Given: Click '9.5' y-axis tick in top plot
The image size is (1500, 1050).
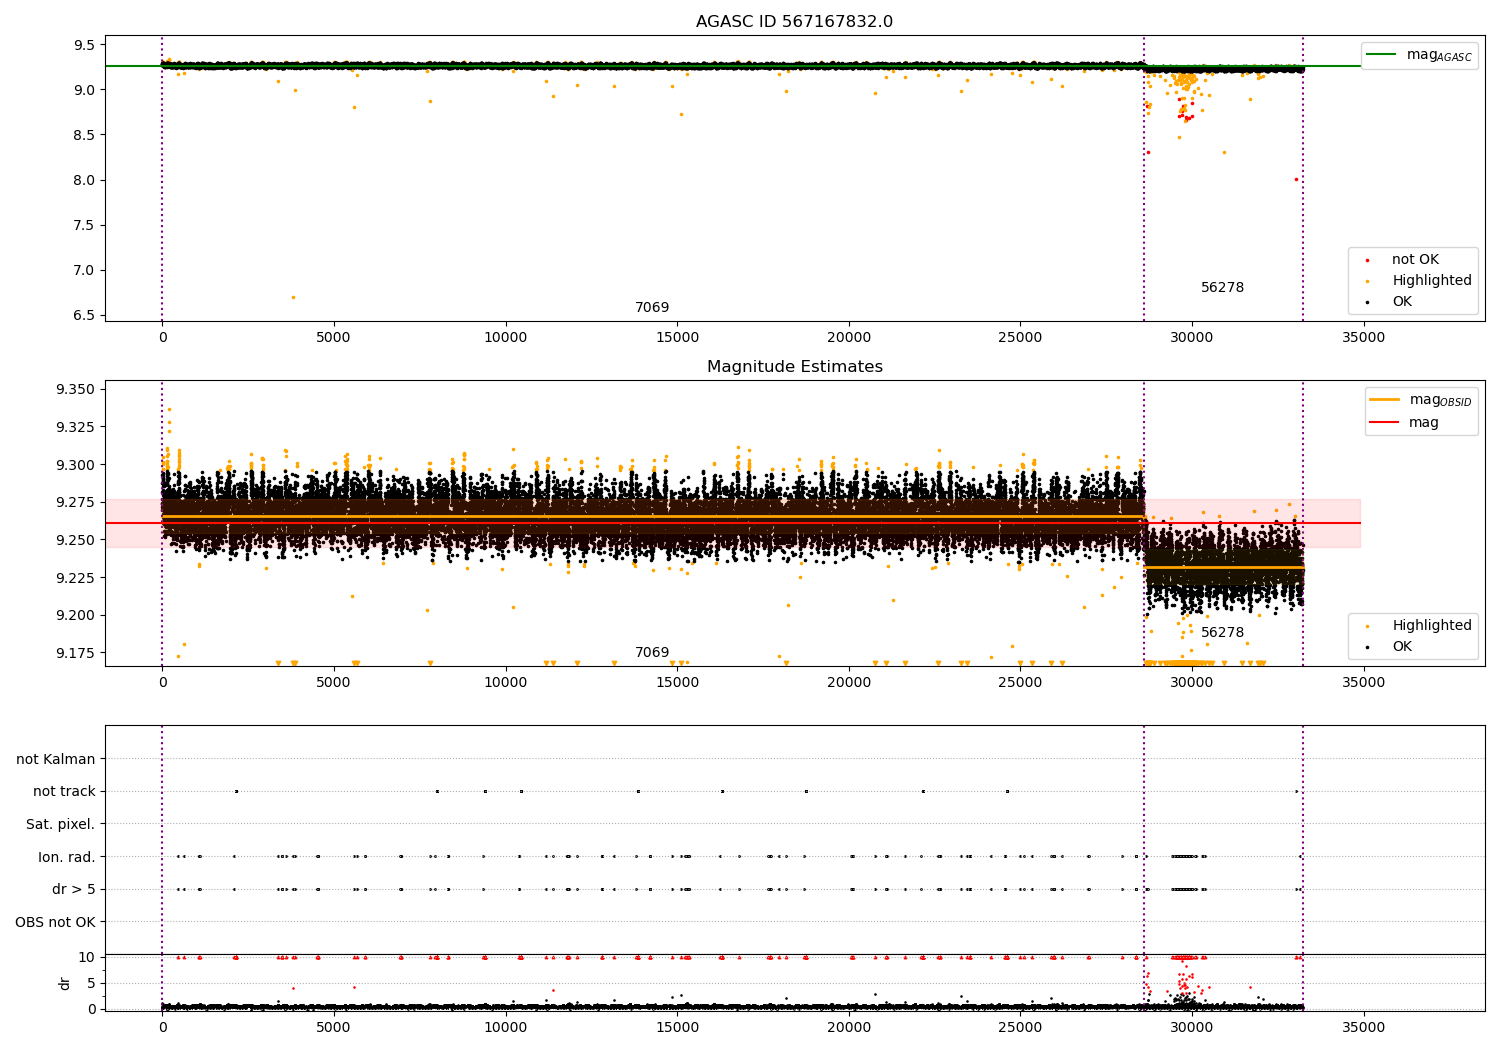Looking at the screenshot, I should click(x=84, y=45).
